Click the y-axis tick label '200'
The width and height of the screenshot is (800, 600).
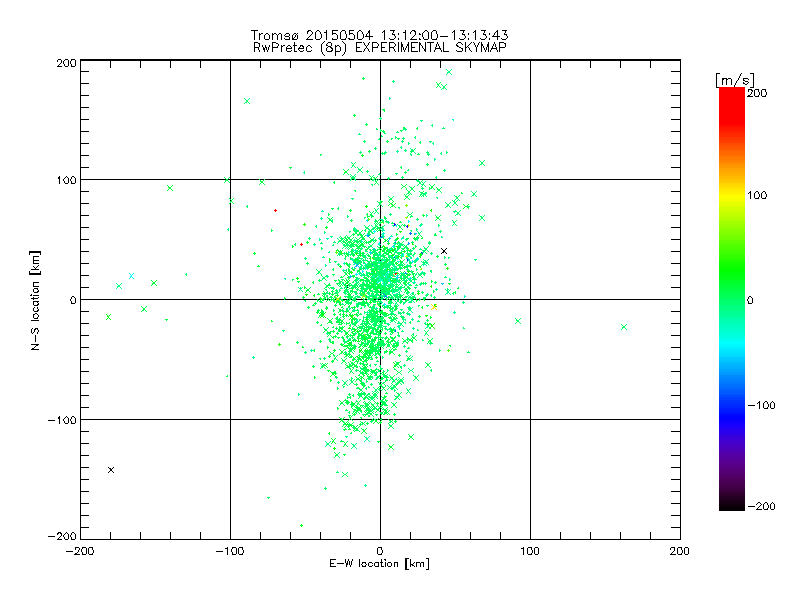[66, 63]
